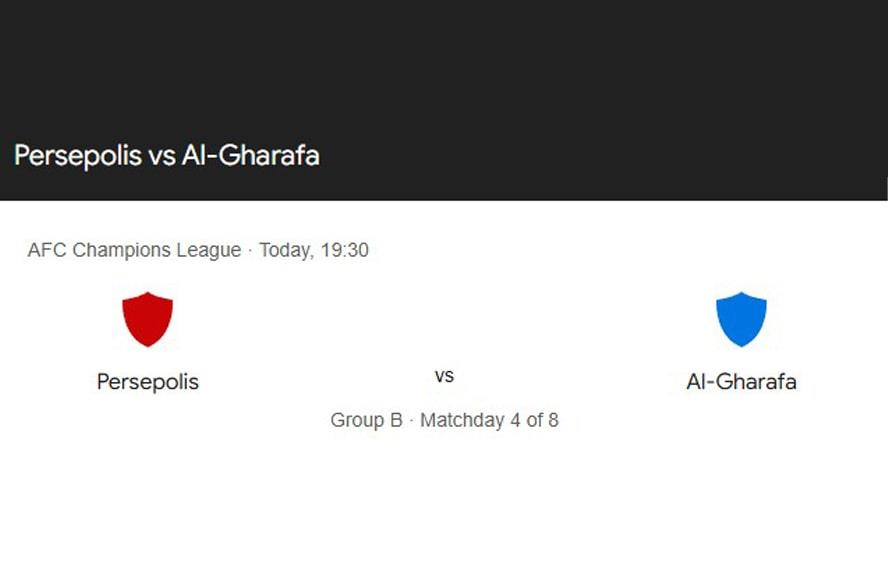Click the word Matchday in the round info
Viewport: 888px width, 573px height.
[462, 420]
